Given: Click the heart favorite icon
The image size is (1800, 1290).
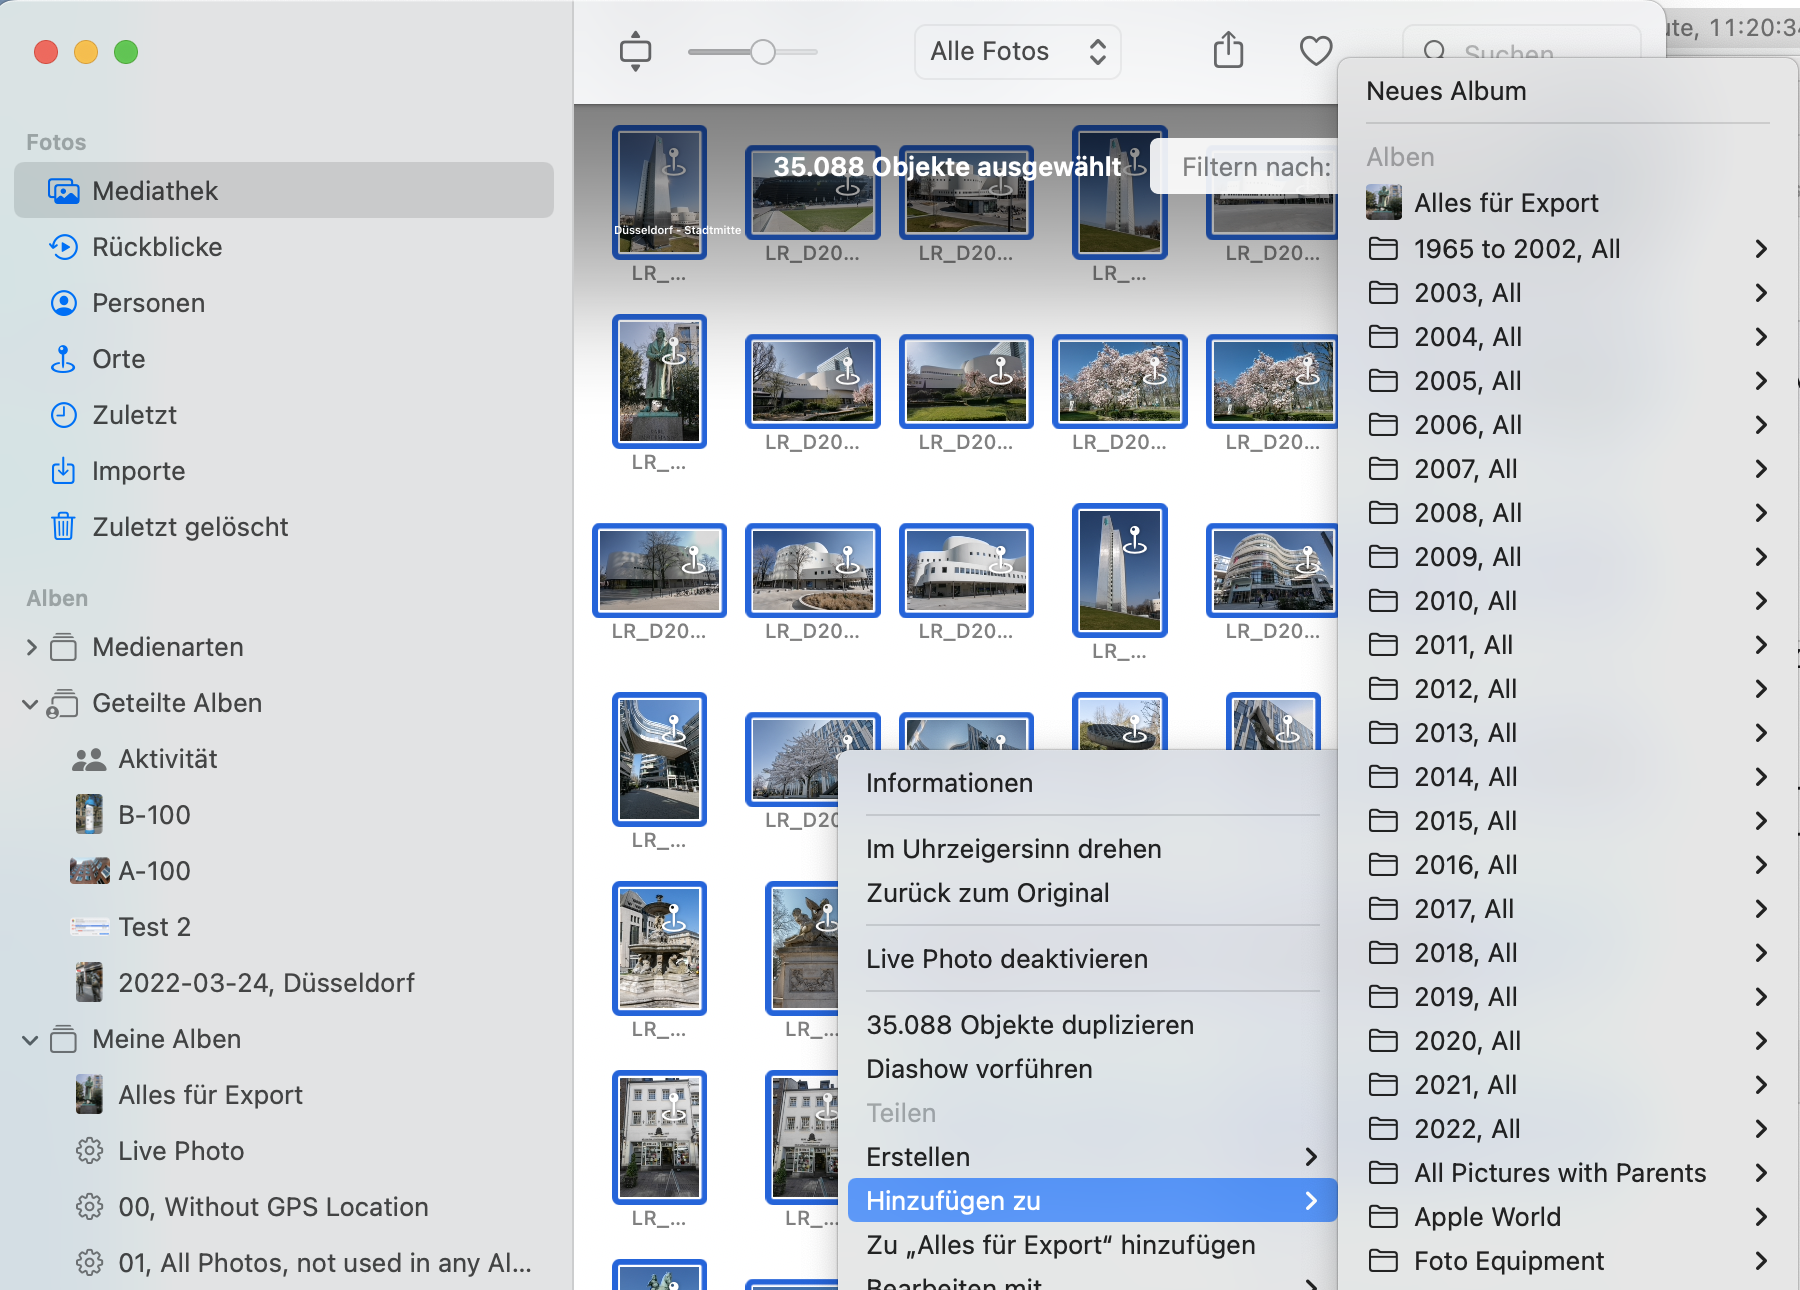Looking at the screenshot, I should (1315, 51).
